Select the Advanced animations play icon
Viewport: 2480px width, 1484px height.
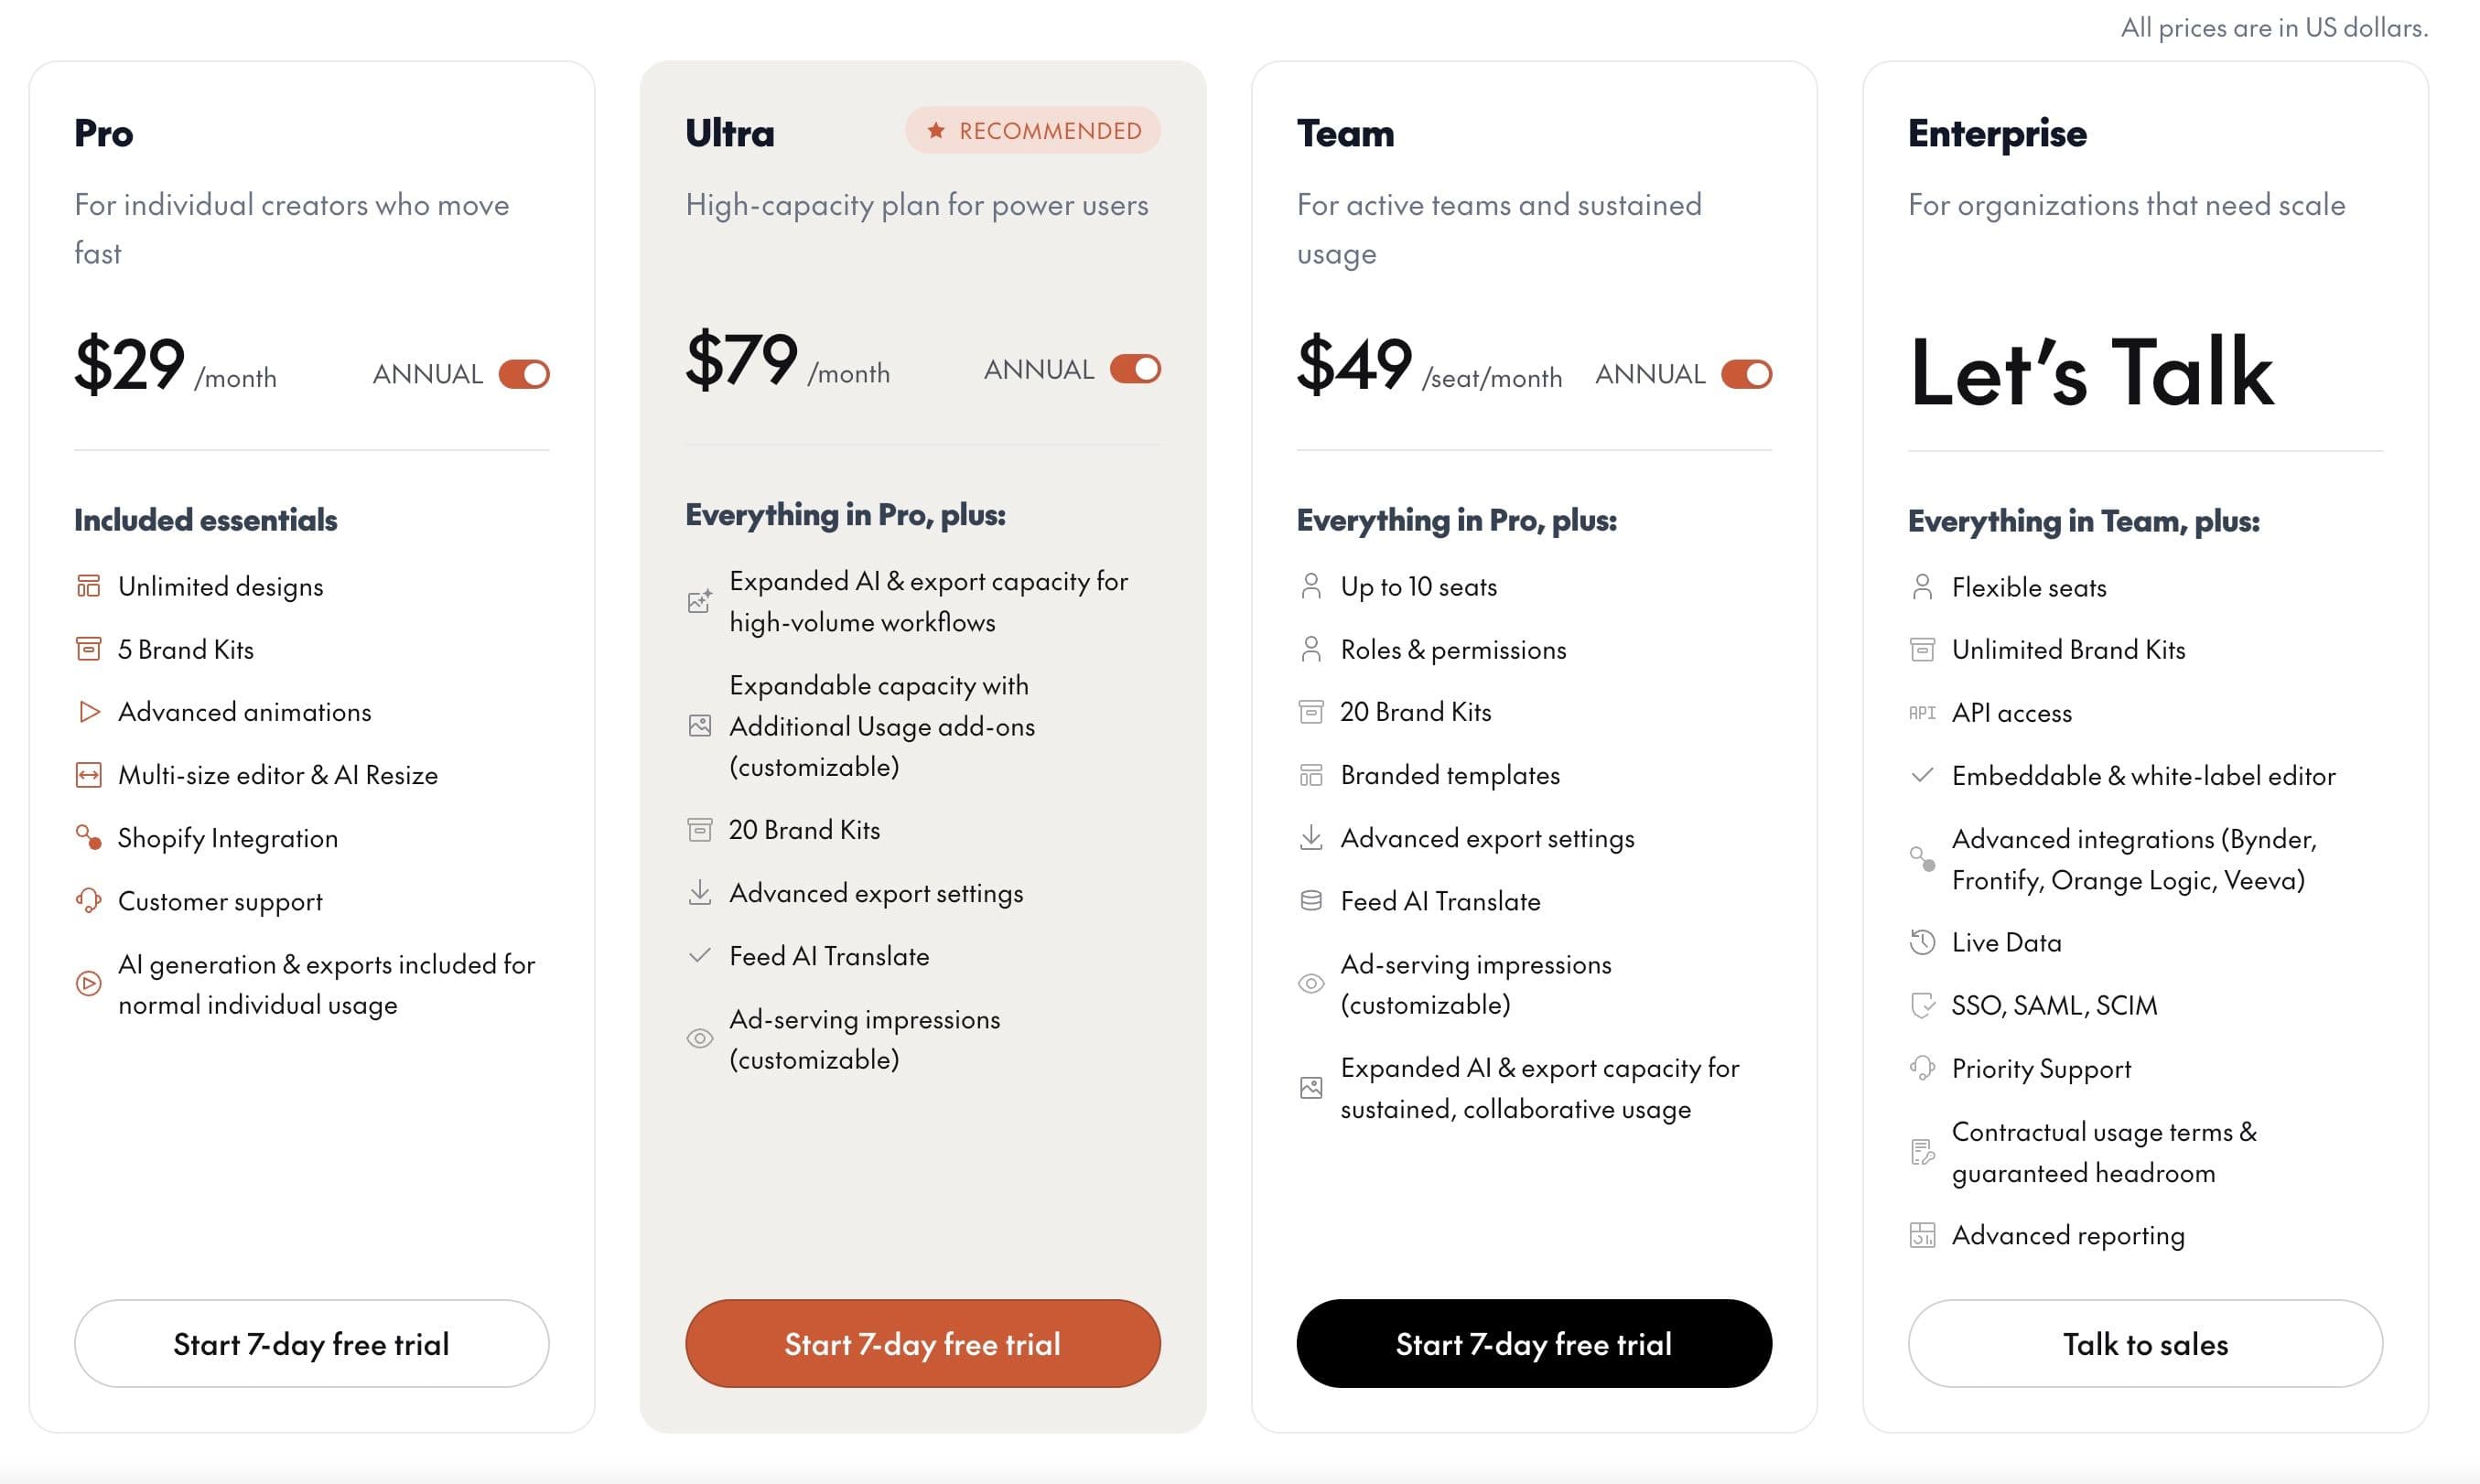click(89, 712)
